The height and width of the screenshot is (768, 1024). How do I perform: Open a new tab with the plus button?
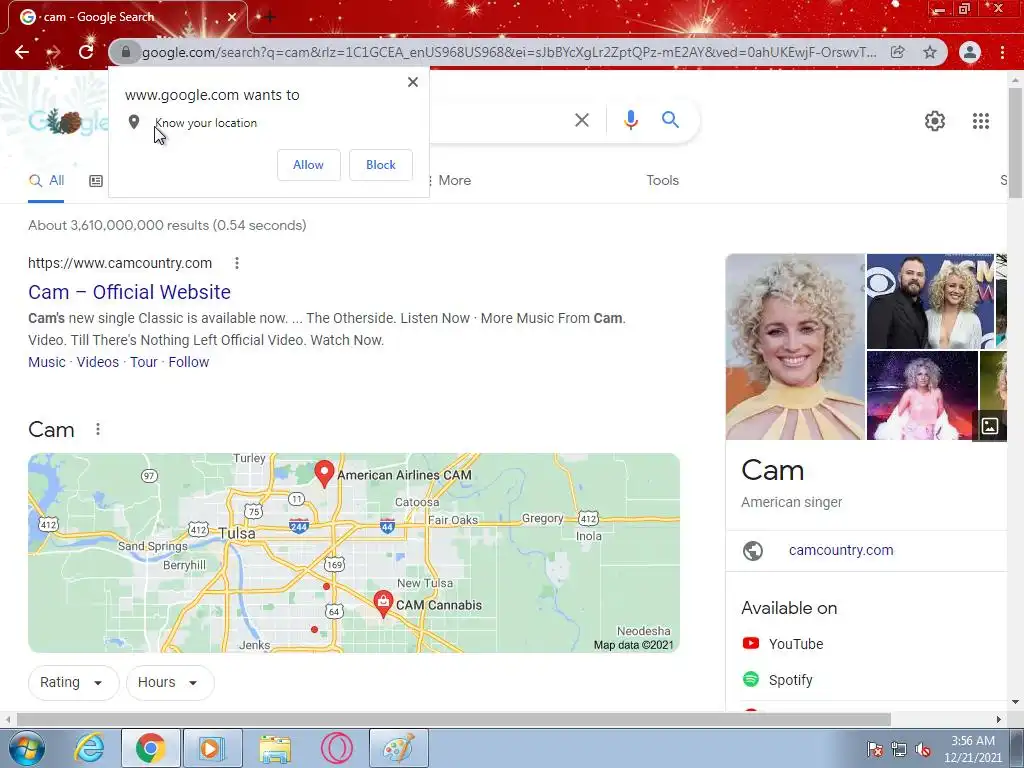pyautogui.click(x=270, y=17)
